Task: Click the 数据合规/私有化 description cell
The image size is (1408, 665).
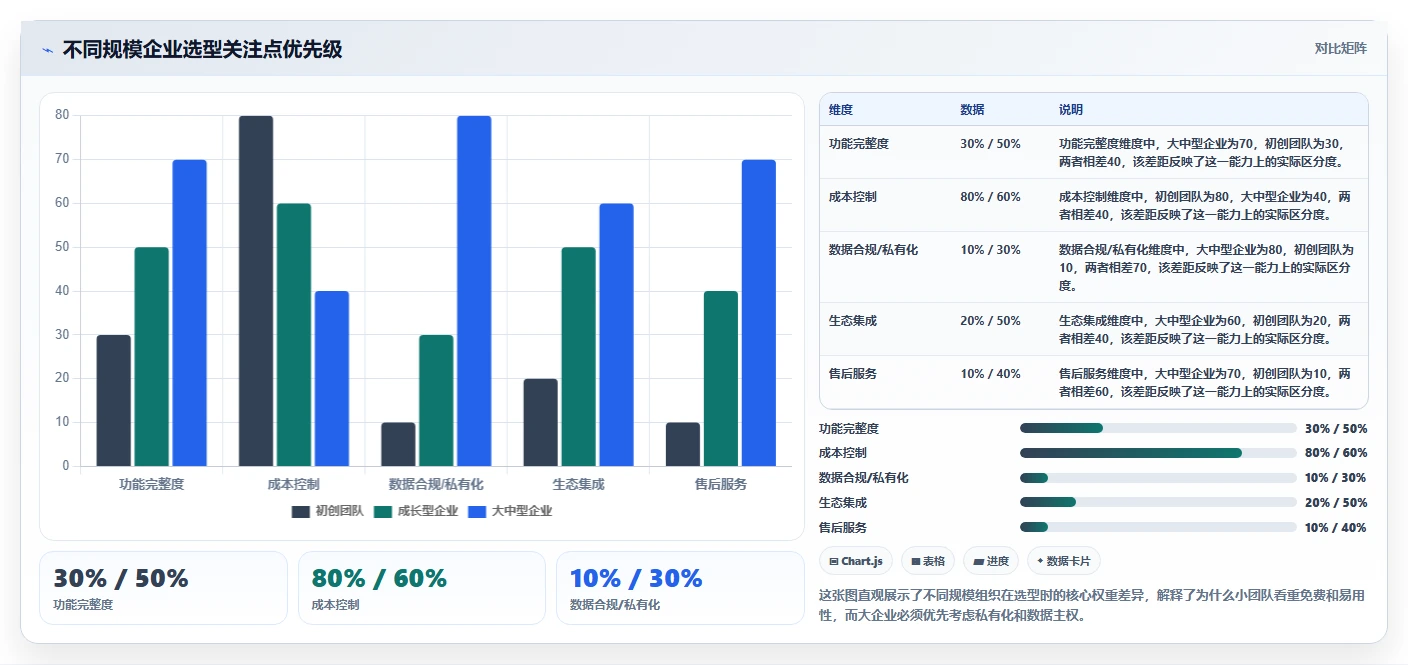Action: [x=1207, y=267]
